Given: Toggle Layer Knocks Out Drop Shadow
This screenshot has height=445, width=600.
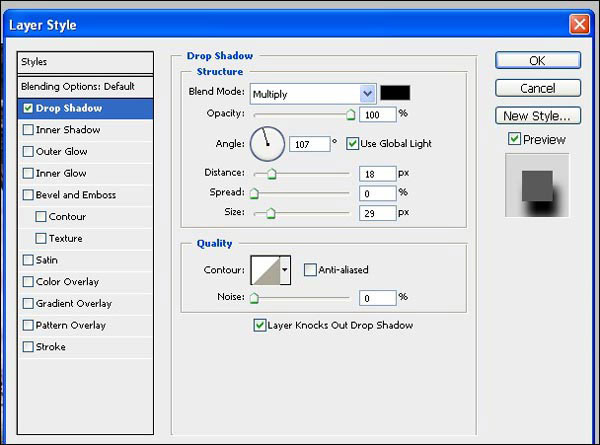Looking at the screenshot, I should 260,325.
